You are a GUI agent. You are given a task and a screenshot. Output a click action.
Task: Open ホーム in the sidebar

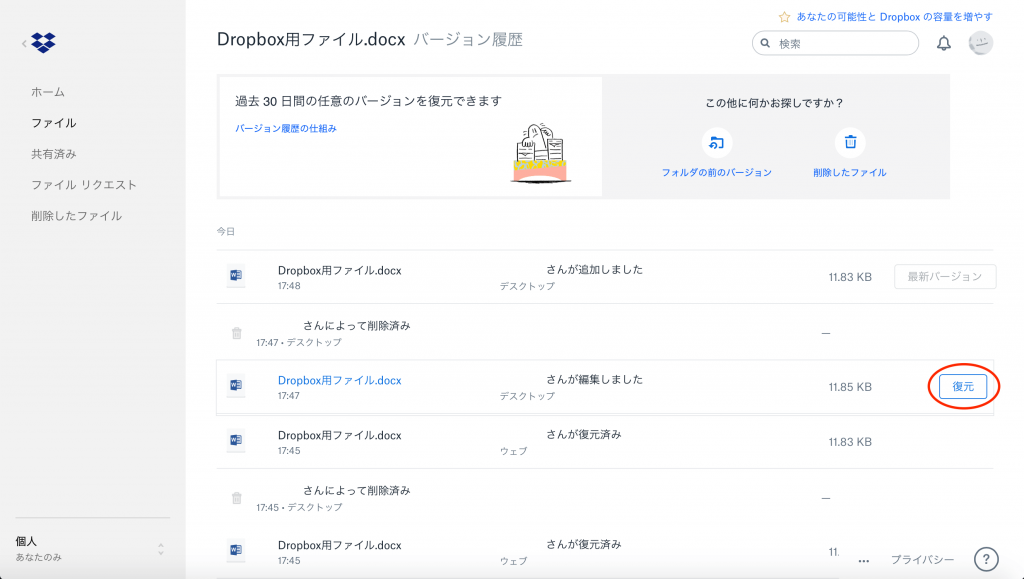(48, 92)
